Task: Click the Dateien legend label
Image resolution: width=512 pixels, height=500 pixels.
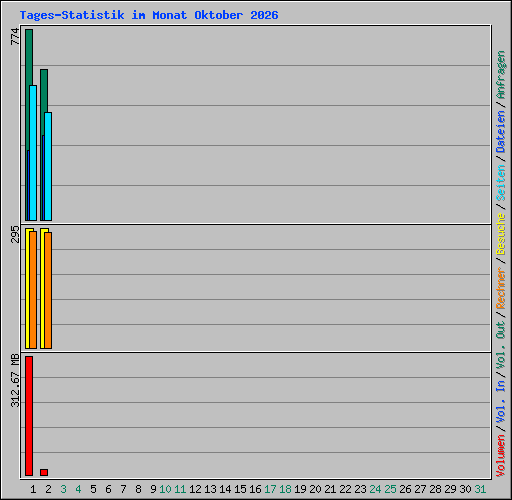Action: coord(501,132)
